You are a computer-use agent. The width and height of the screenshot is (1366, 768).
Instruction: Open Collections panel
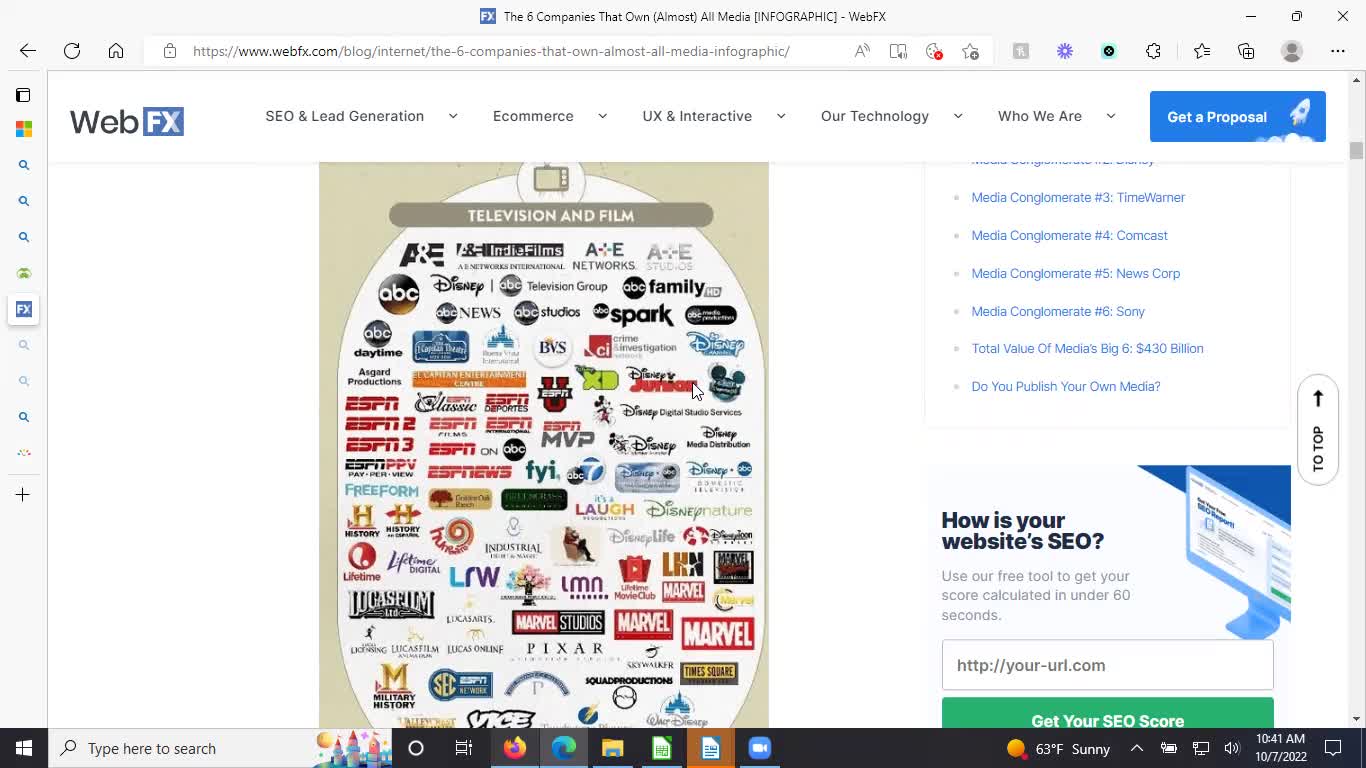point(1246,51)
